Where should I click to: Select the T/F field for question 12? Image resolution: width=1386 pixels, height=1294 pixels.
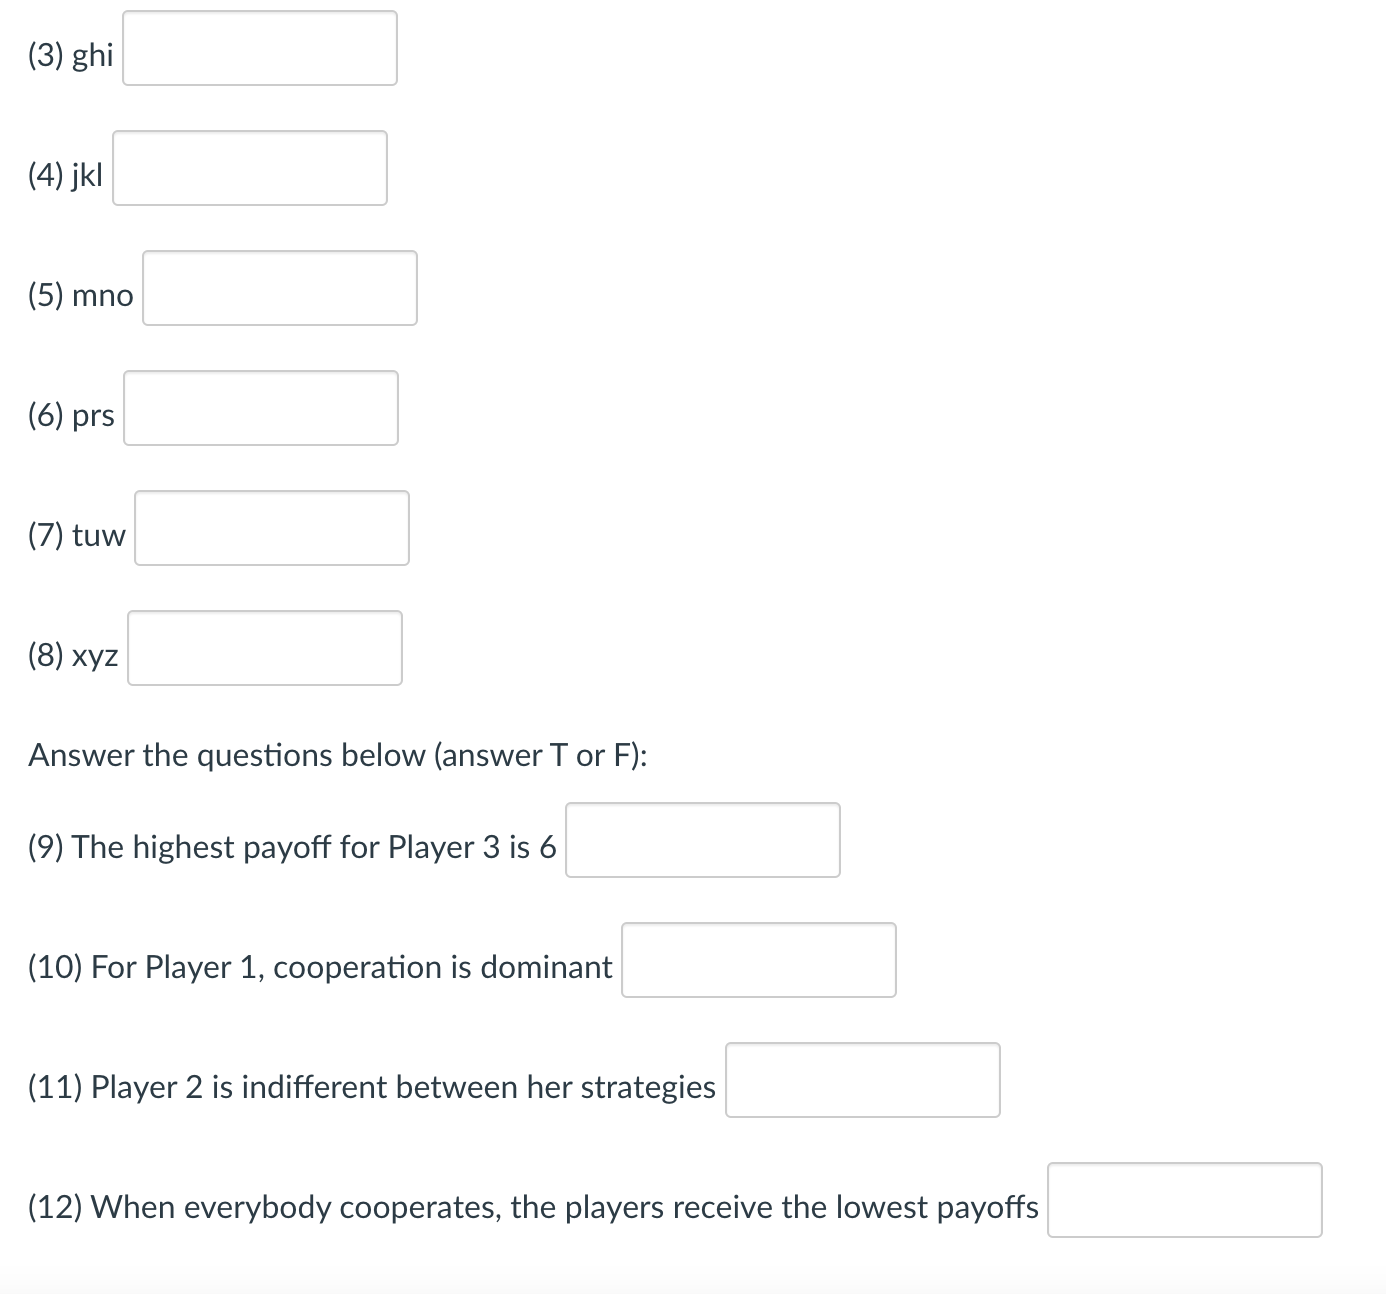pyautogui.click(x=1184, y=1198)
